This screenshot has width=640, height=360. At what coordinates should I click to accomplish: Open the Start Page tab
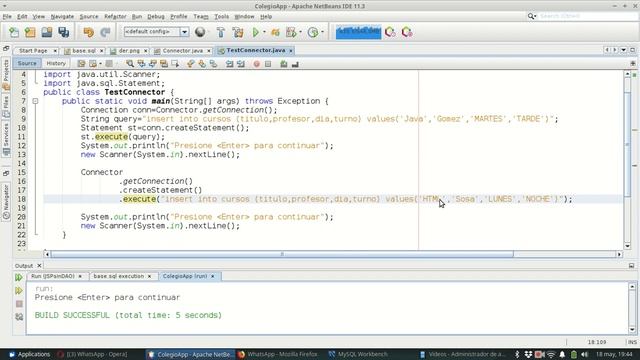click(33, 51)
